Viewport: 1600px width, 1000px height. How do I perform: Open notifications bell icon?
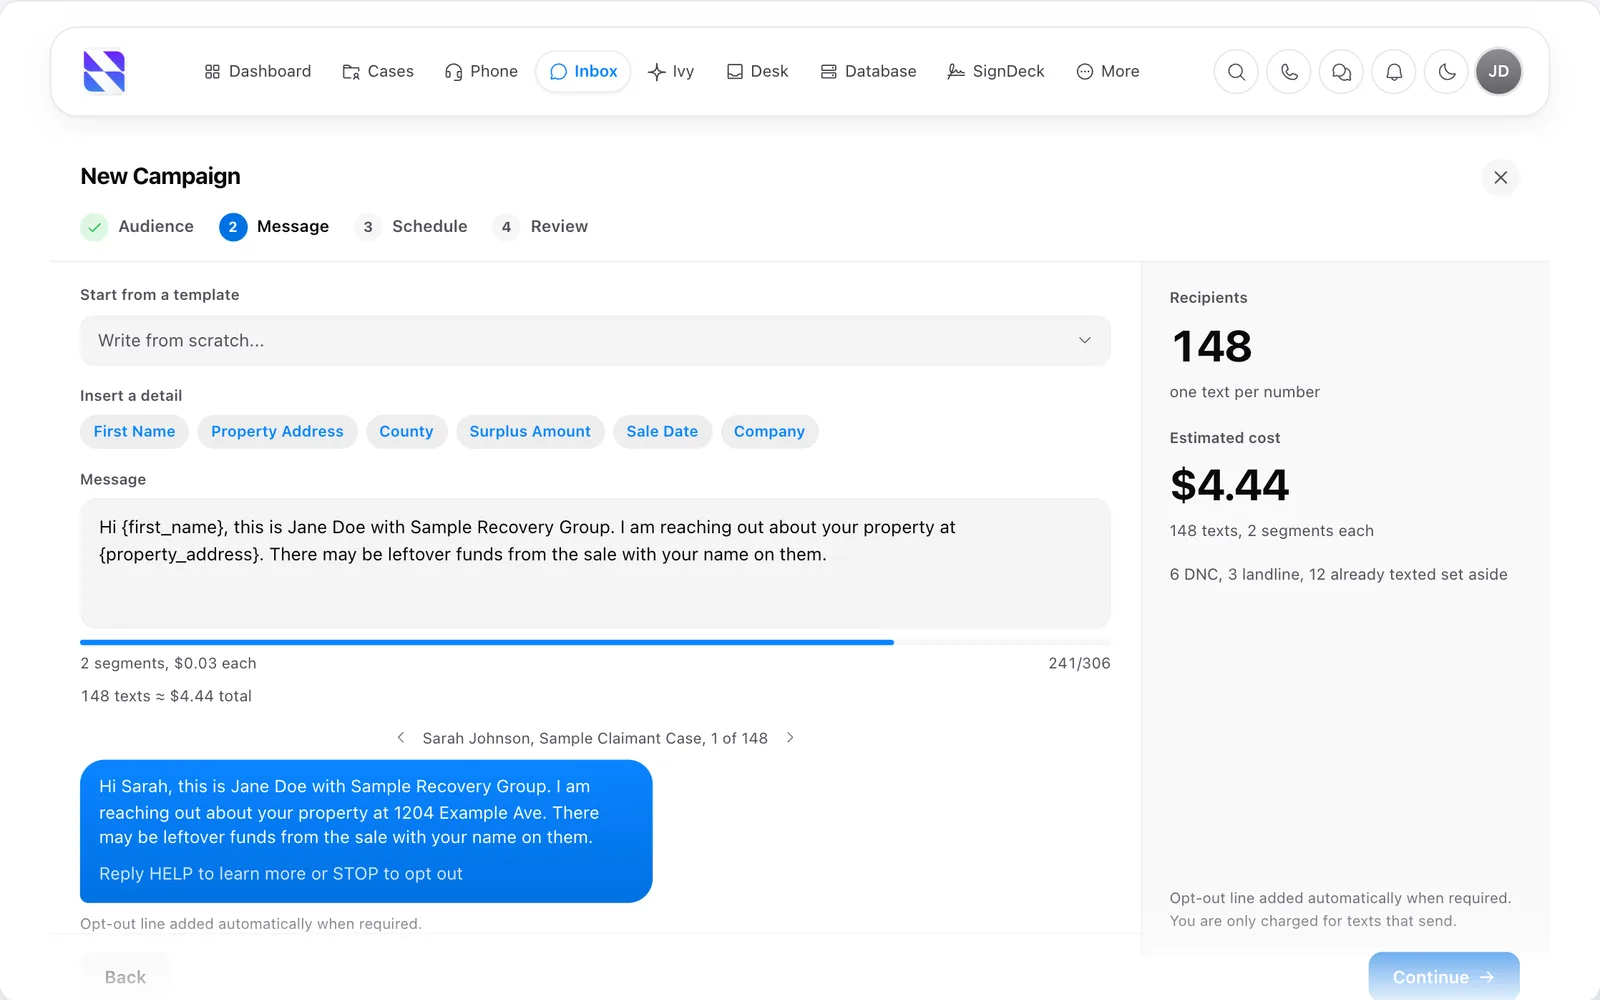point(1394,72)
